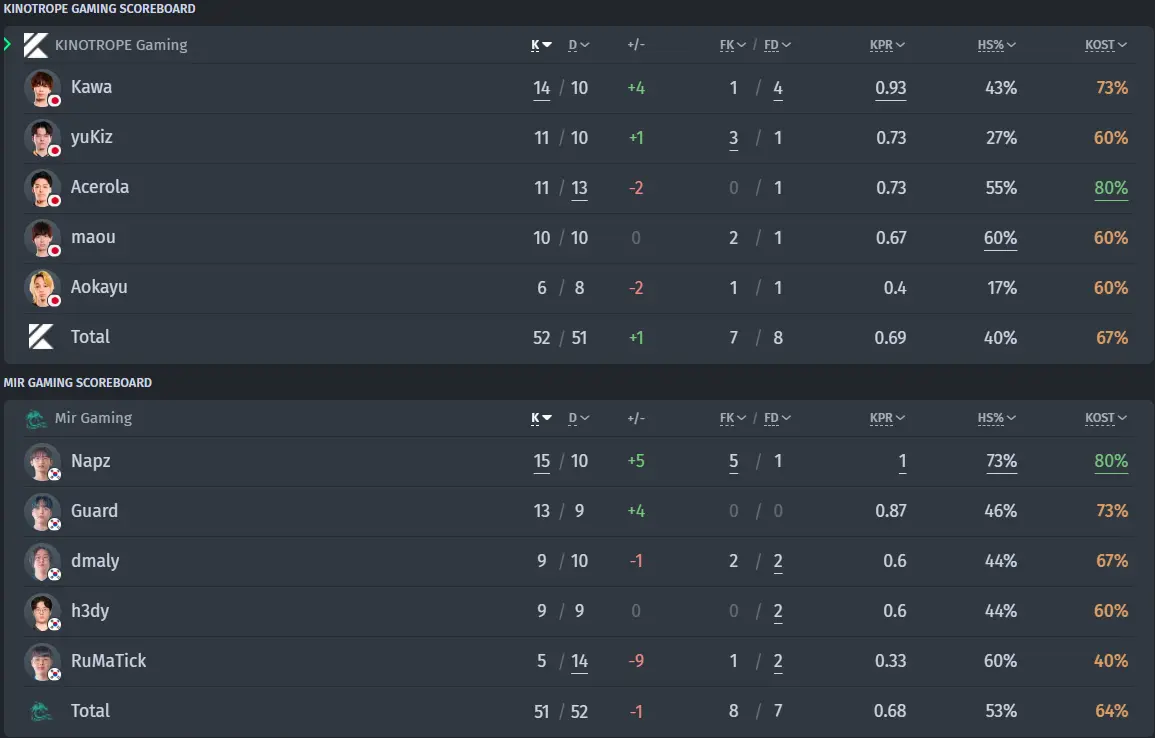Image resolution: width=1155 pixels, height=738 pixels.
Task: Click the KINOTROPE logo in Total row
Action: pos(41,337)
